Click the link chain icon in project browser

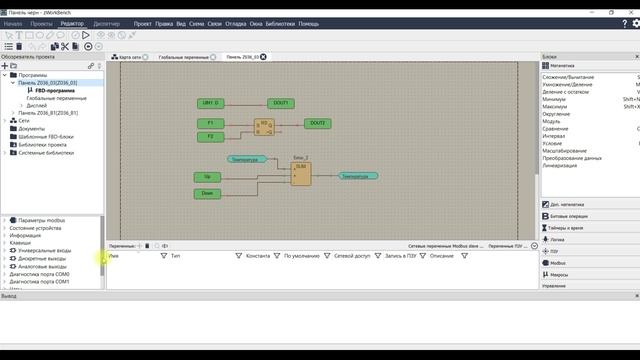[91, 66]
